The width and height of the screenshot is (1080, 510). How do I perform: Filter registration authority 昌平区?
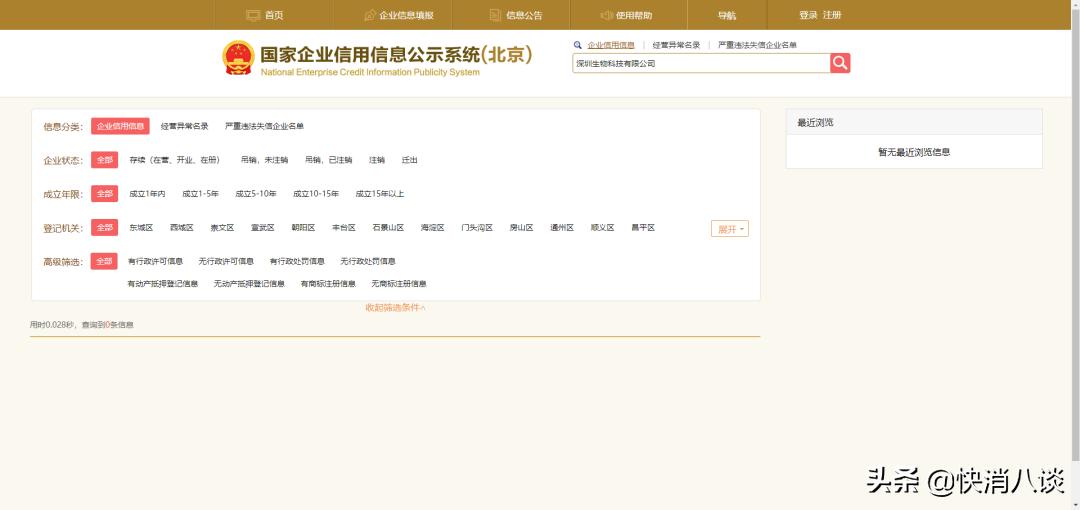click(643, 227)
